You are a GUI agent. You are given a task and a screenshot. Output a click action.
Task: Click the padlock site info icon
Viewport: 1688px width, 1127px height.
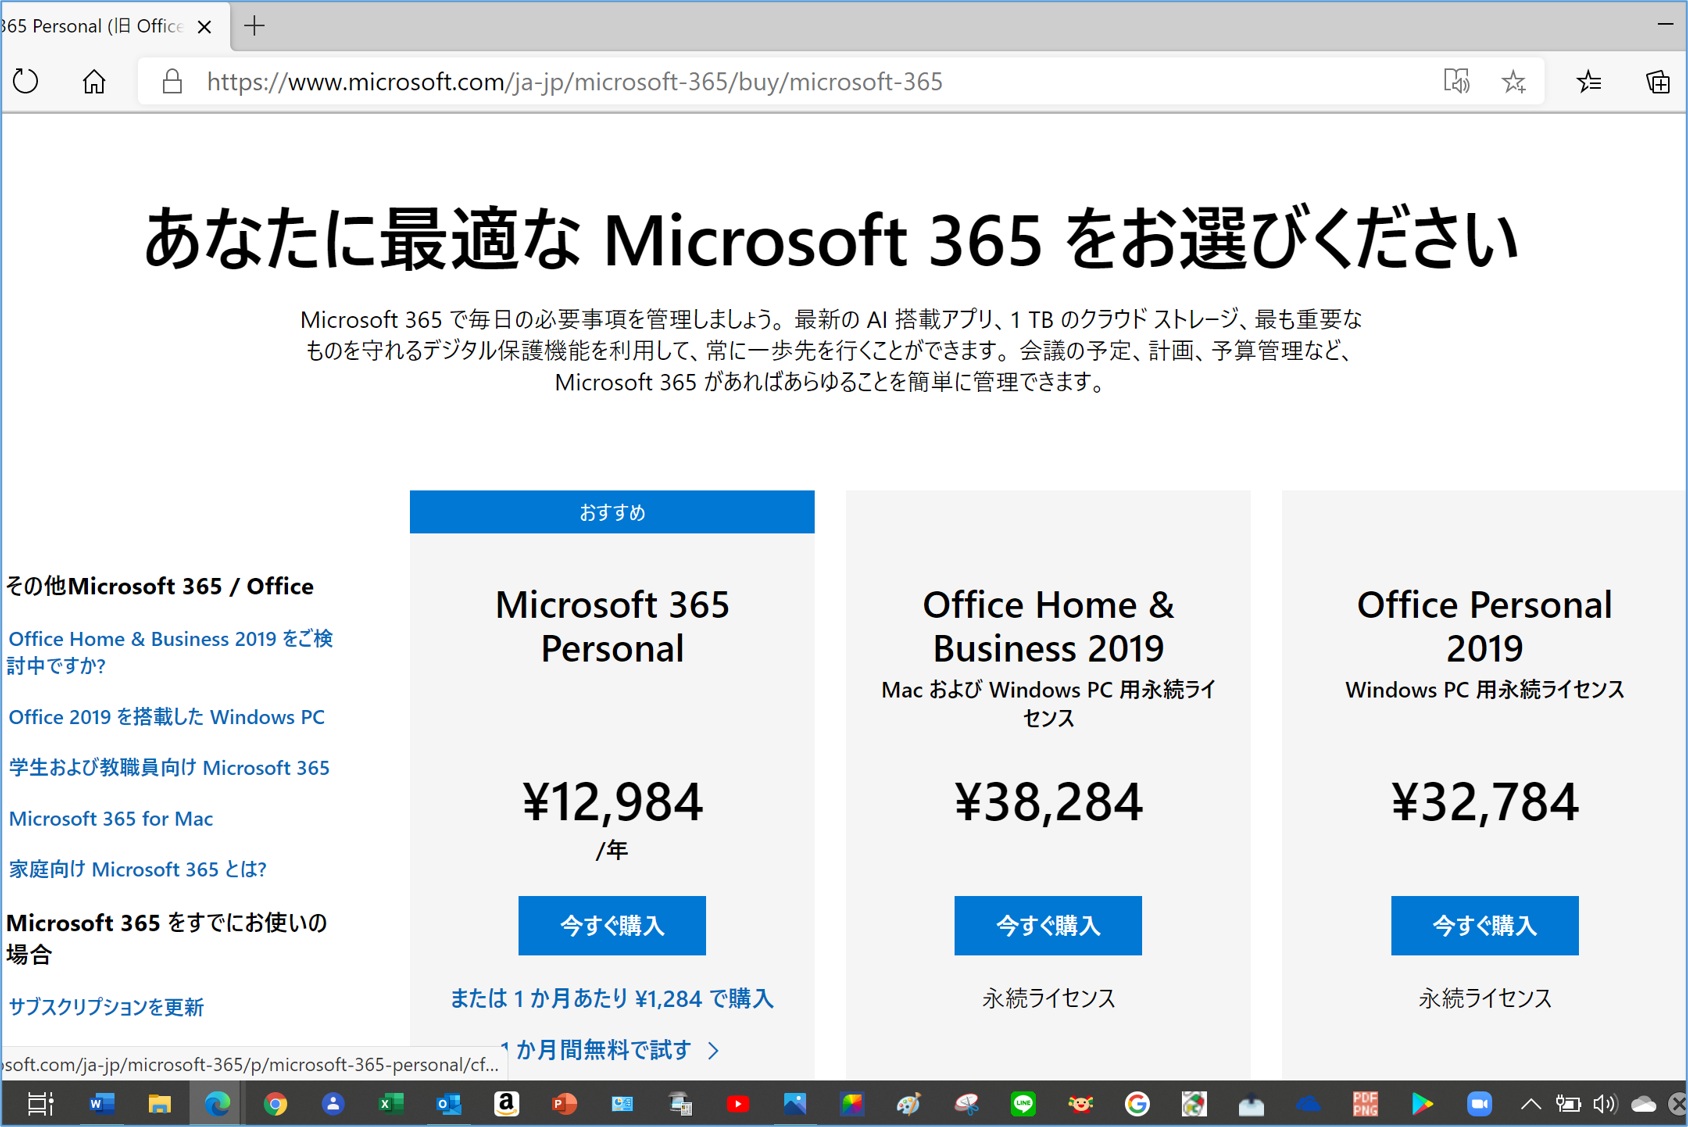[172, 81]
